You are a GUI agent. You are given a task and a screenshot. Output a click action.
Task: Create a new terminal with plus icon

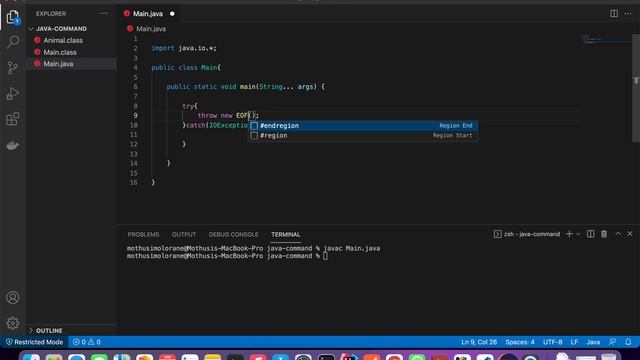(569, 234)
